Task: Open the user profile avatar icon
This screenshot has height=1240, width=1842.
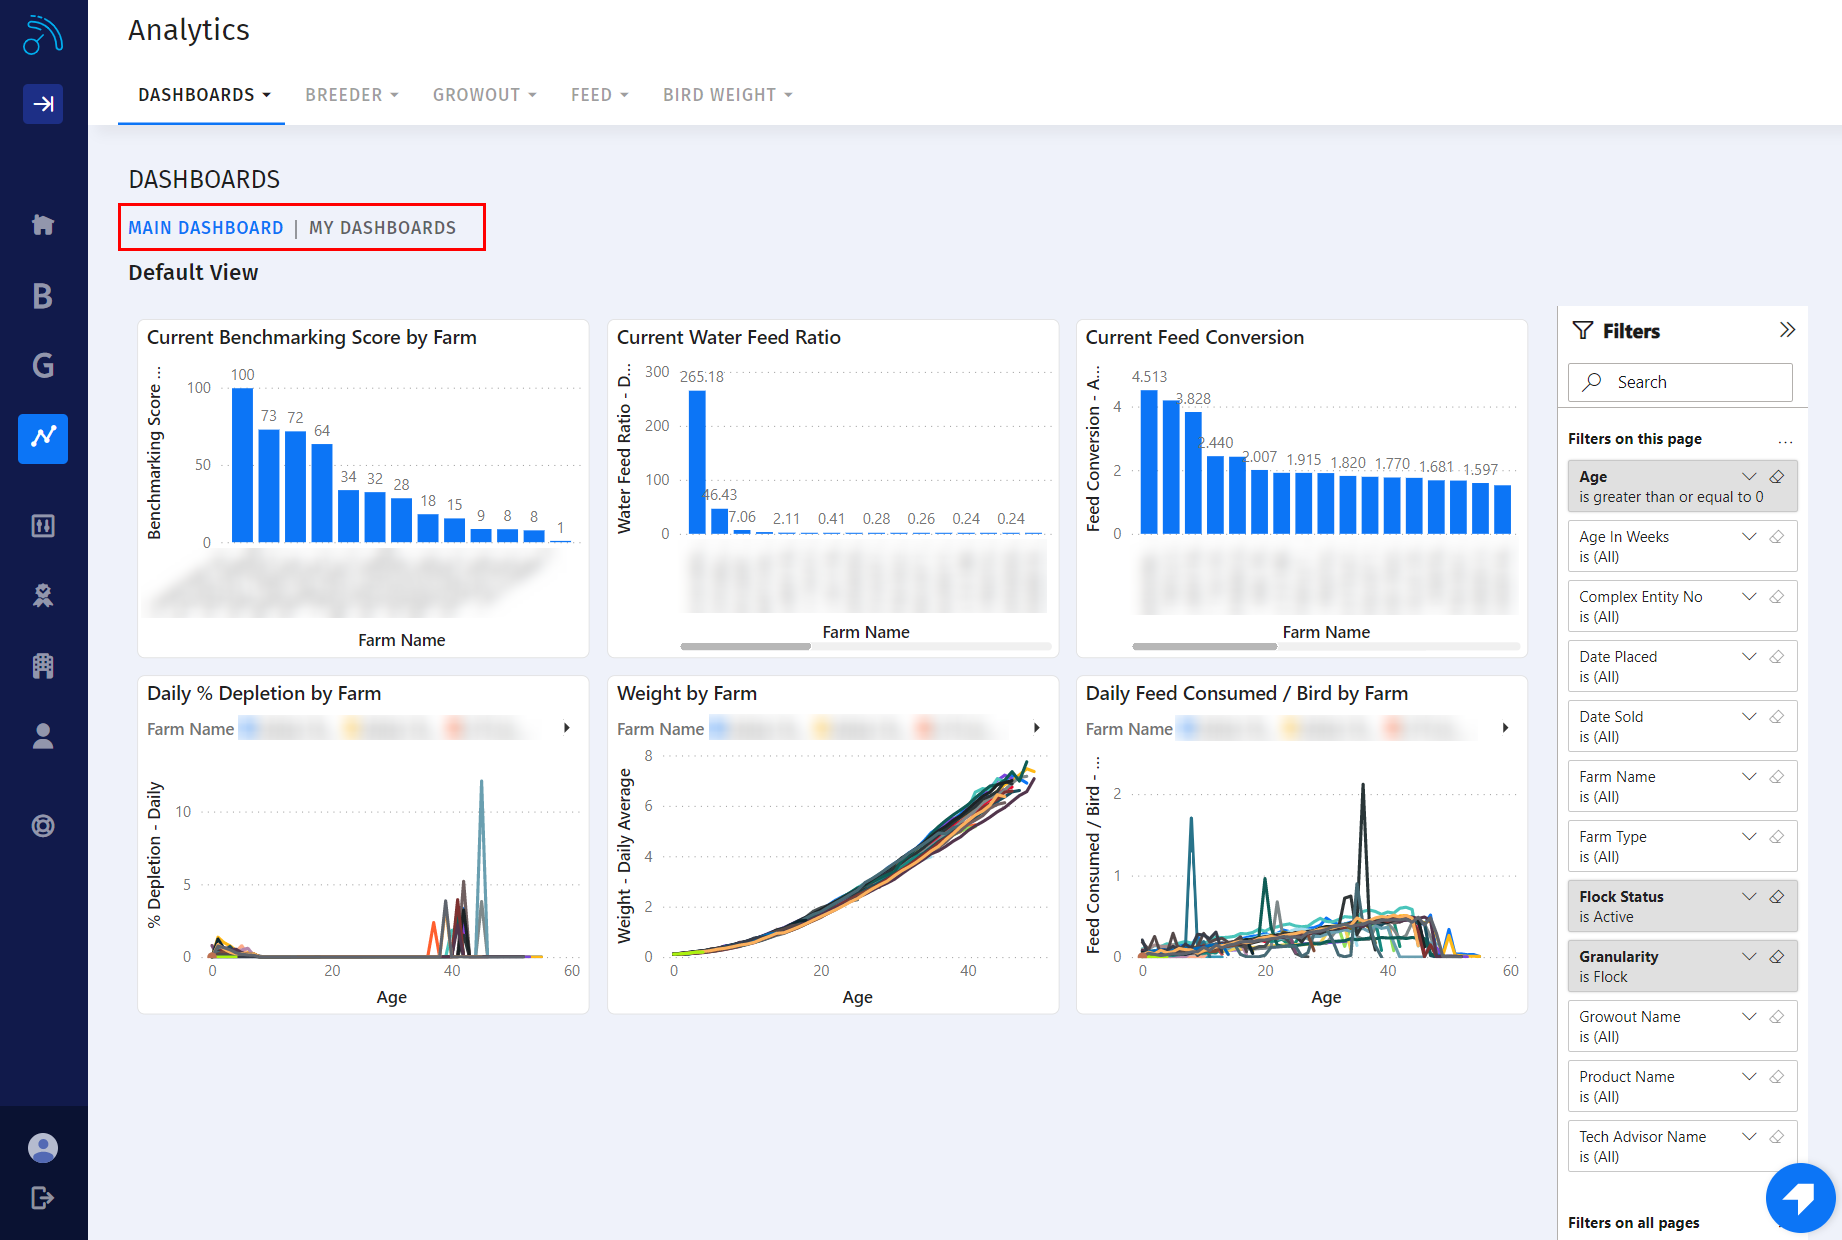Action: click(x=43, y=1148)
